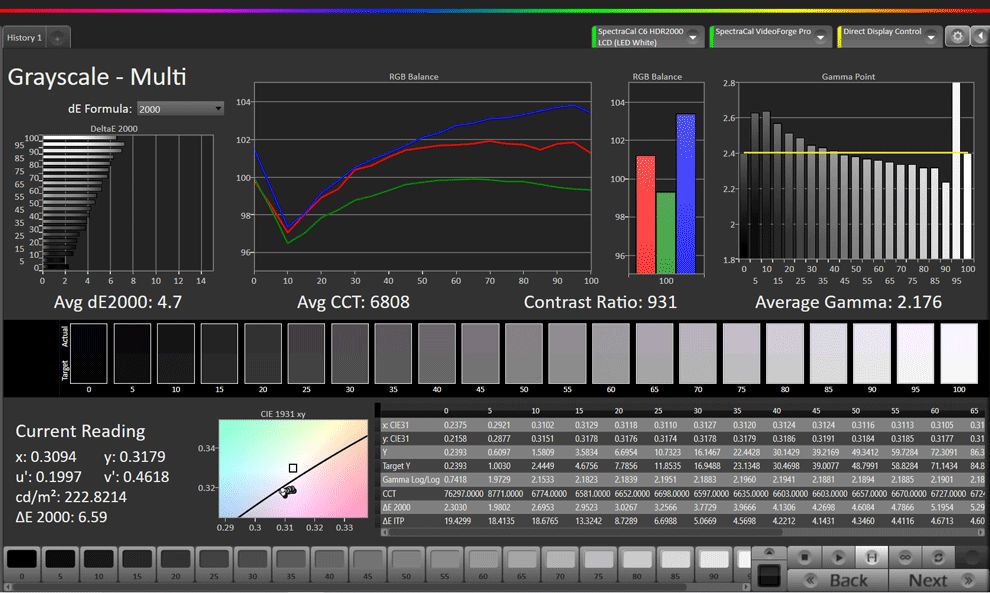Open the dE Formula dropdown
990x593 pixels.
point(181,109)
